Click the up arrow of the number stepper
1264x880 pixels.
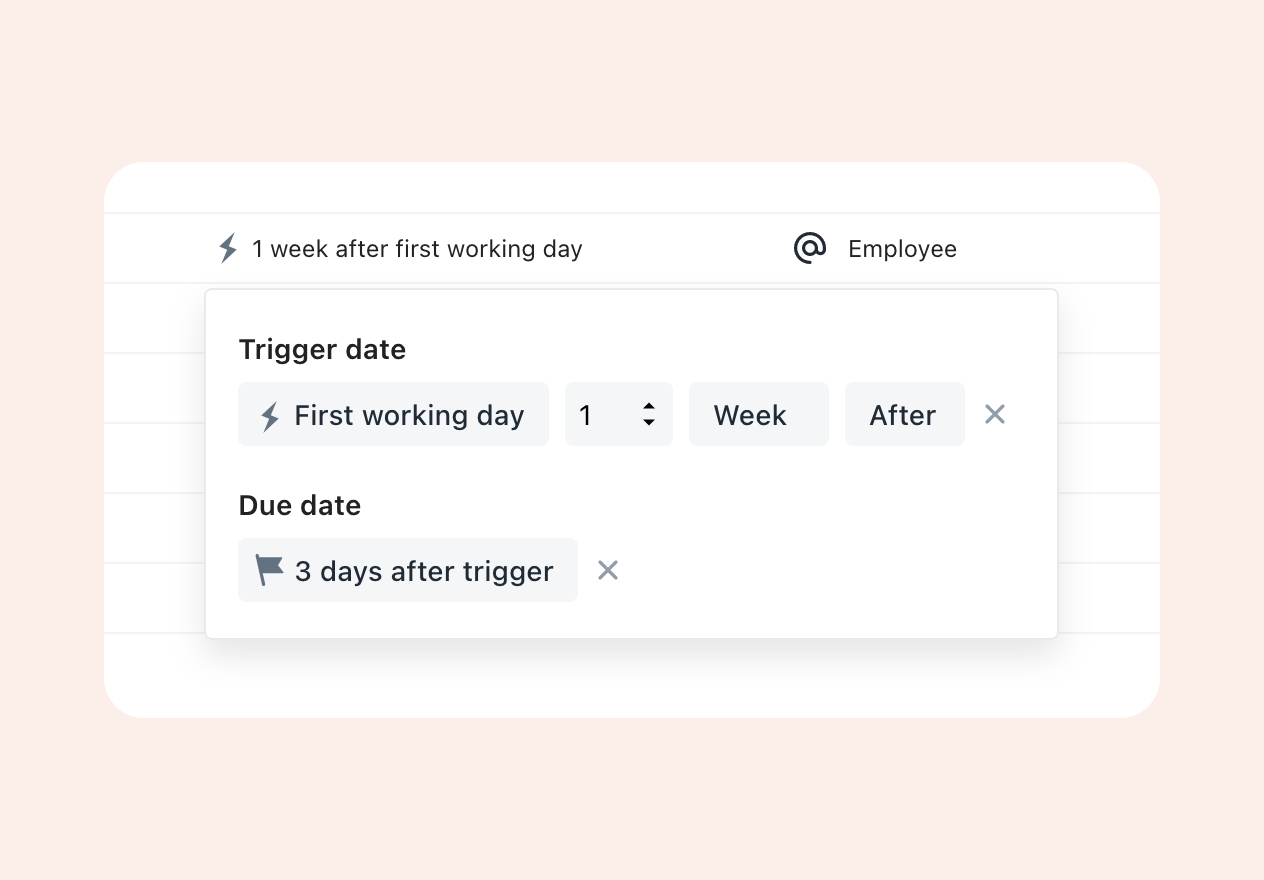pos(648,407)
